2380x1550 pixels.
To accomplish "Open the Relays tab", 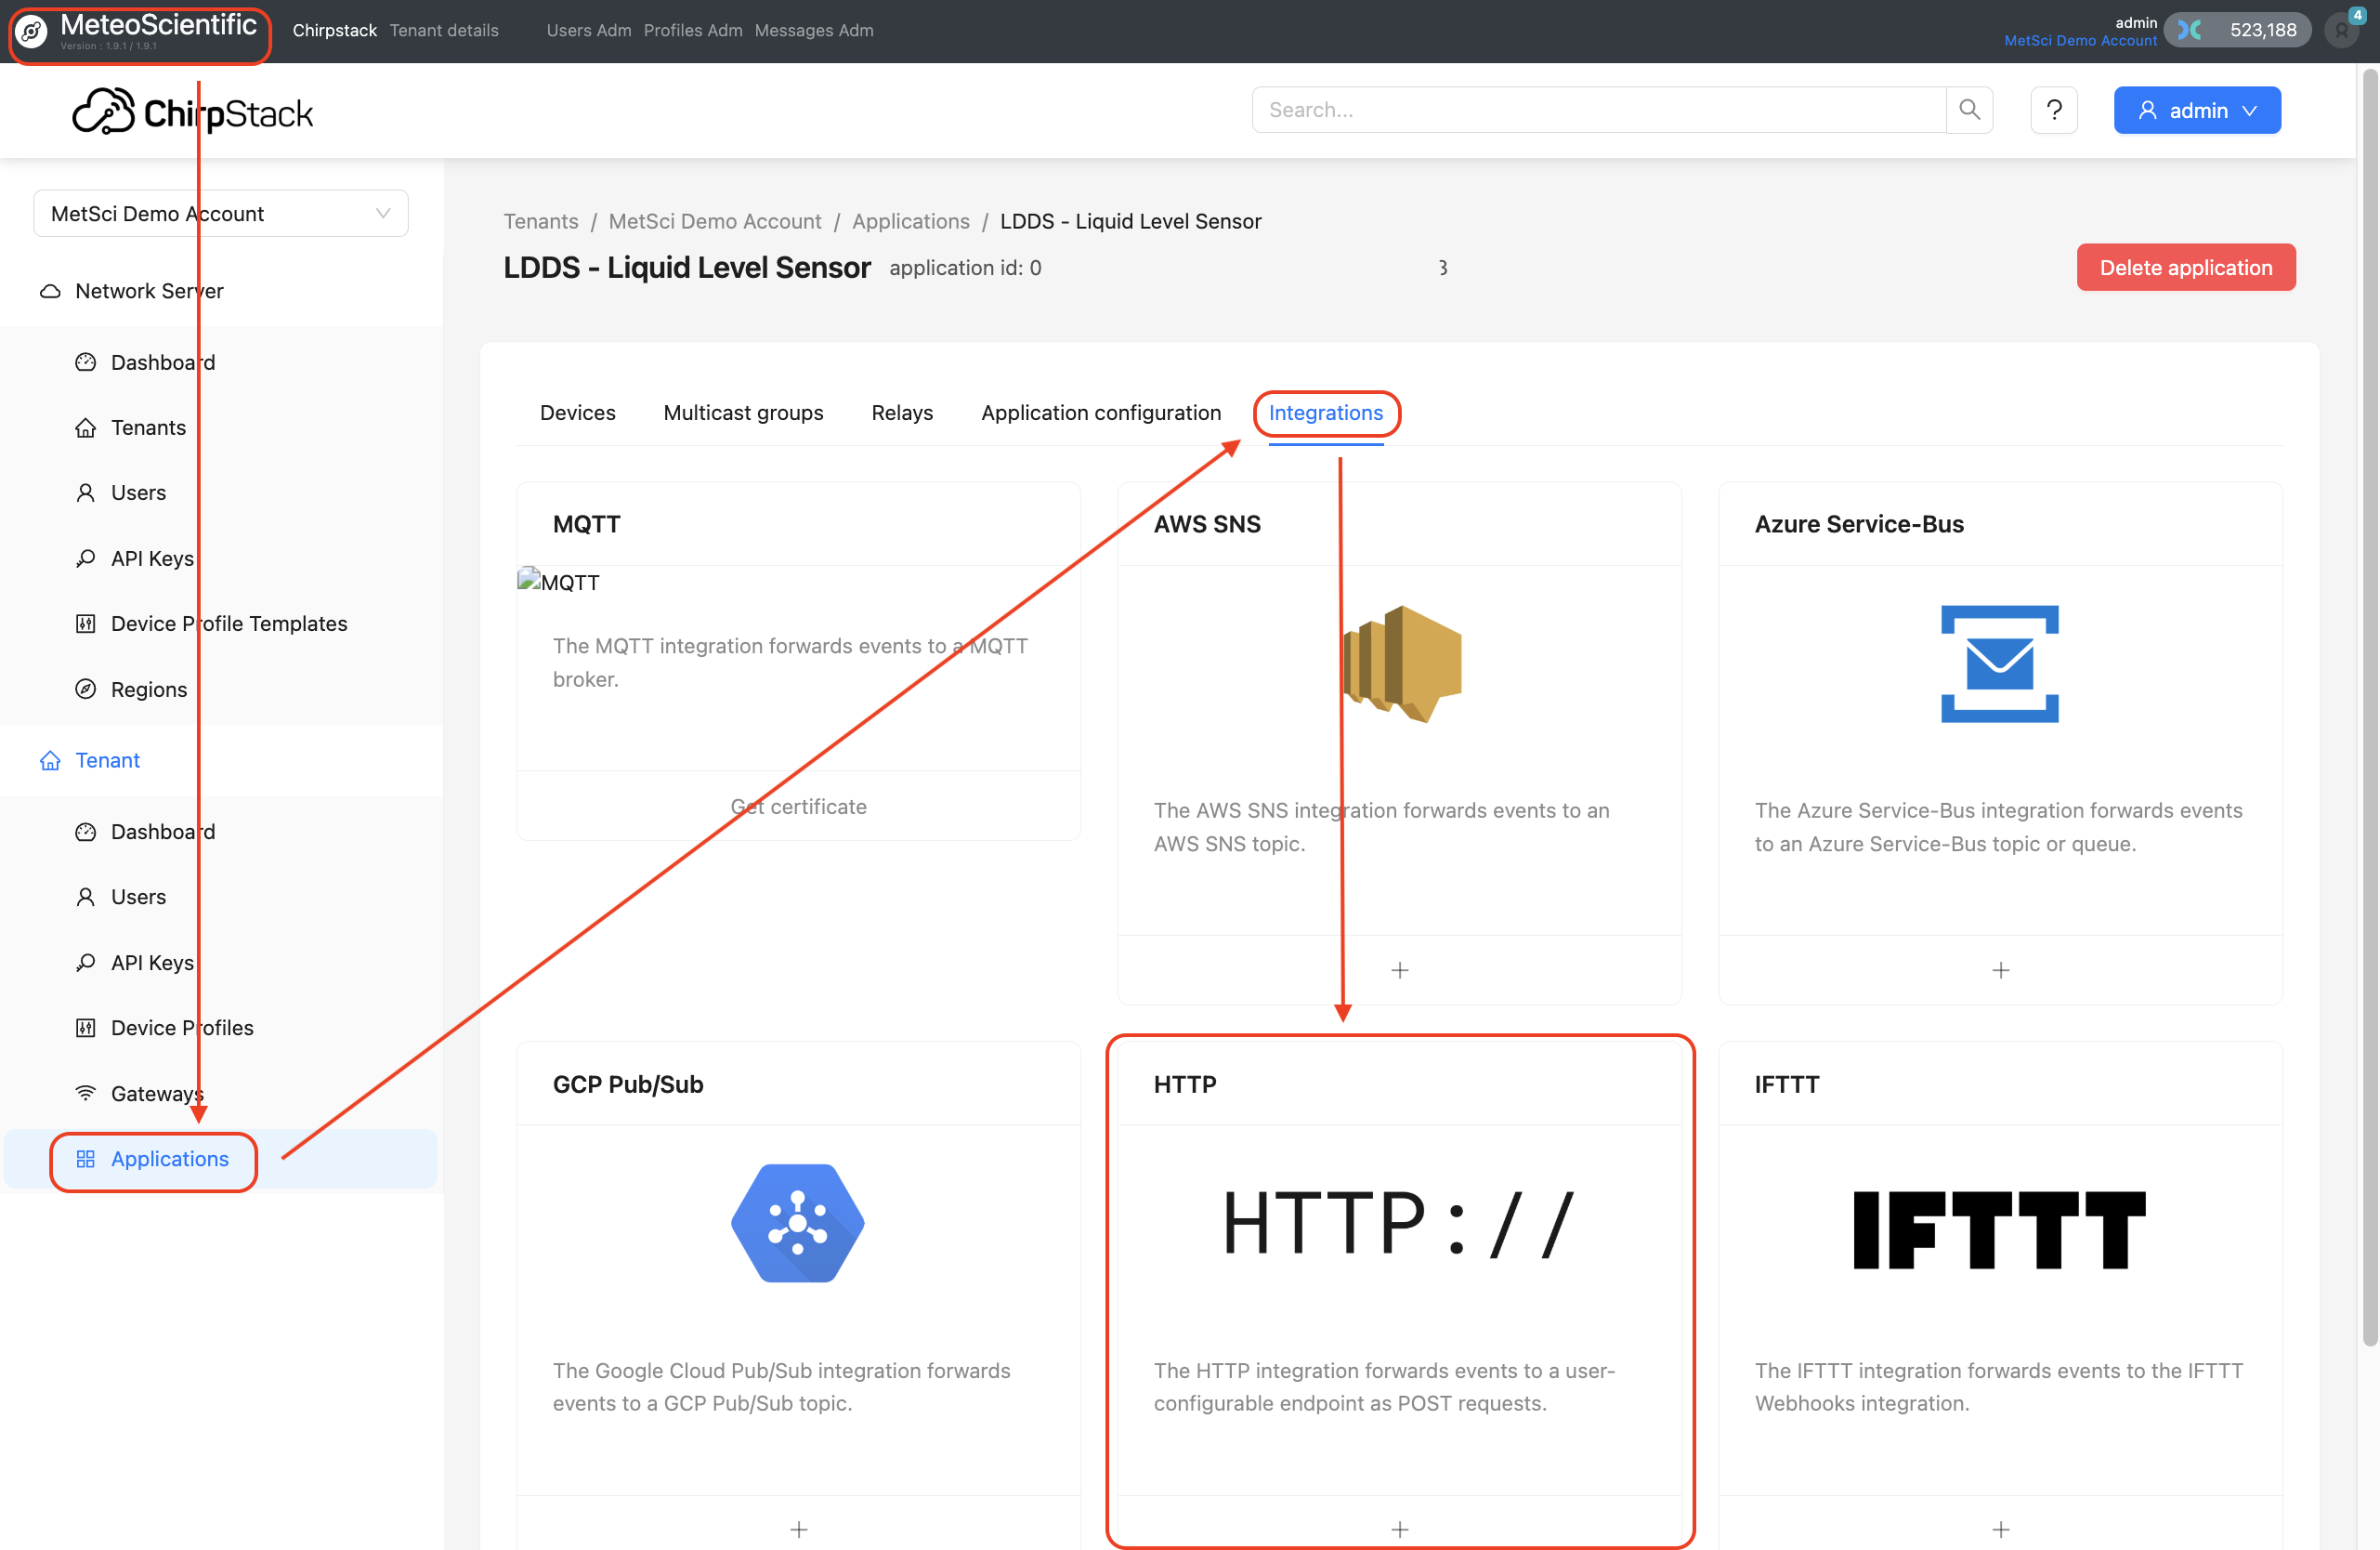I will tap(902, 413).
